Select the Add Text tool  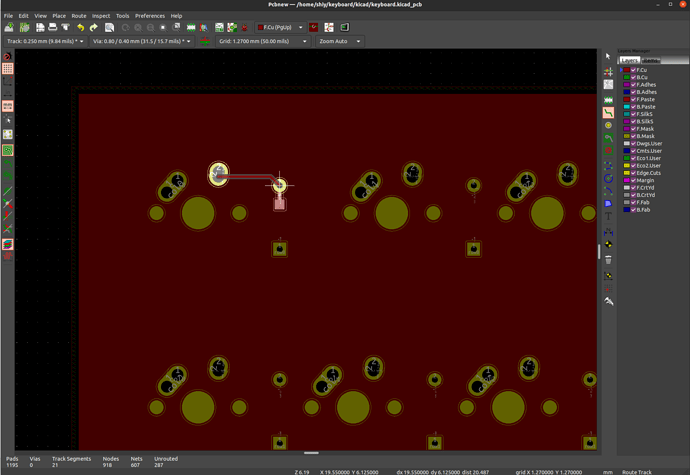click(x=608, y=216)
